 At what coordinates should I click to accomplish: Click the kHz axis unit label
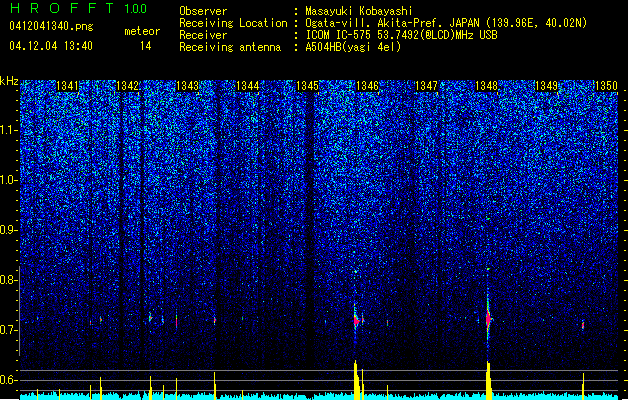(9, 81)
